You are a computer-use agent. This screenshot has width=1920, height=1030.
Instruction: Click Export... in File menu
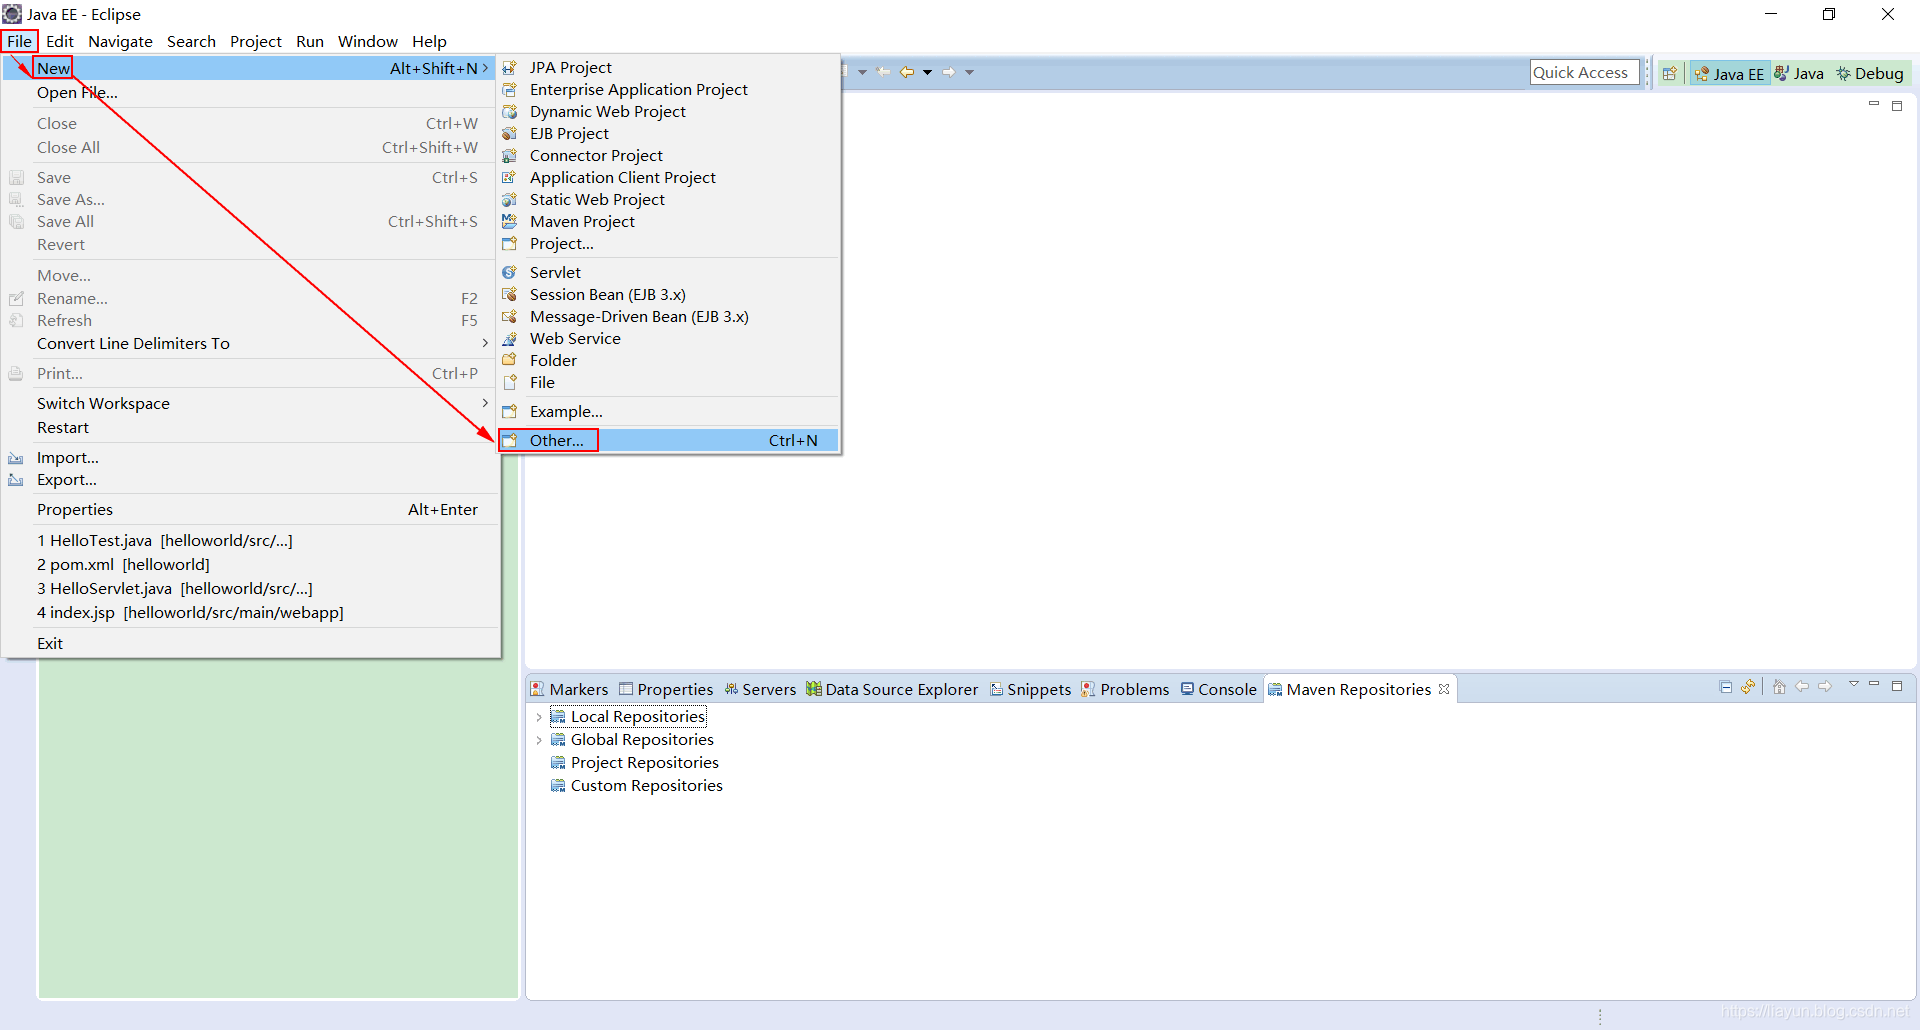(x=250, y=479)
